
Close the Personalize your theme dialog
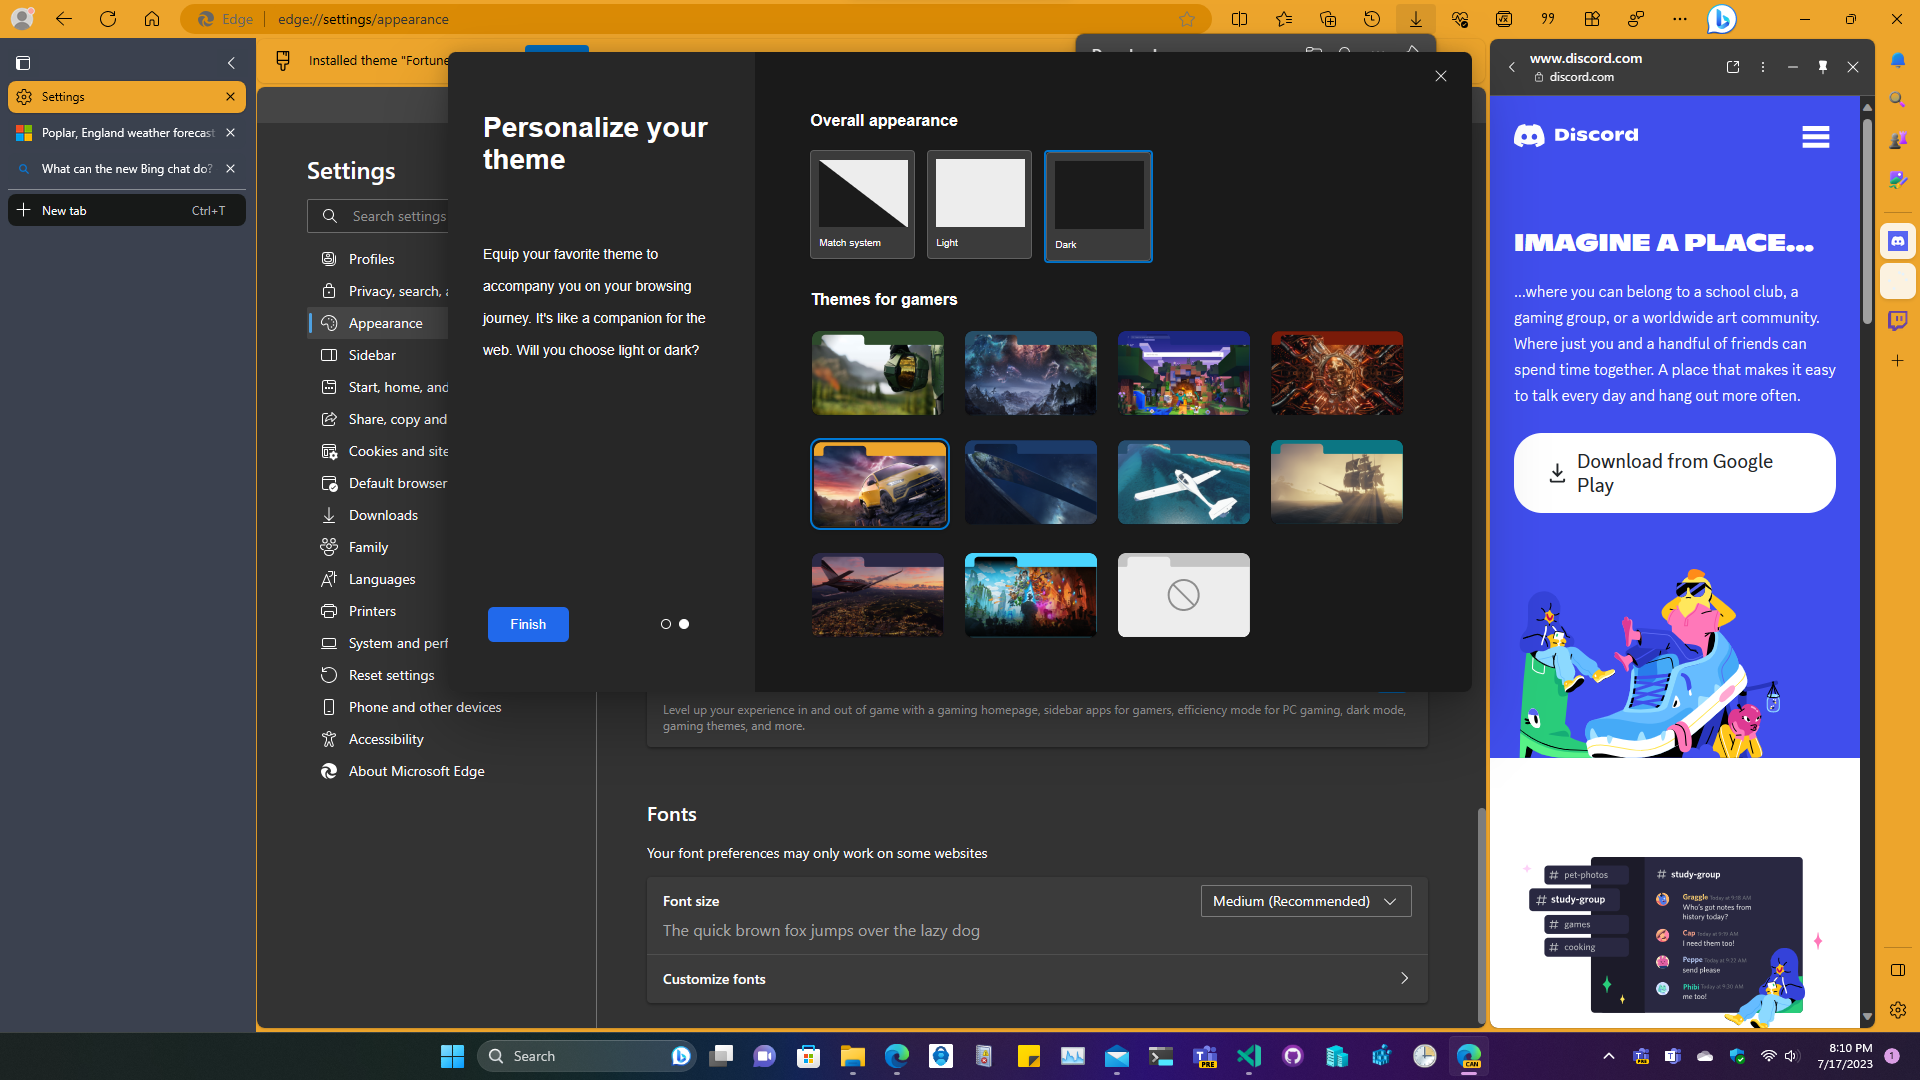pos(1441,76)
